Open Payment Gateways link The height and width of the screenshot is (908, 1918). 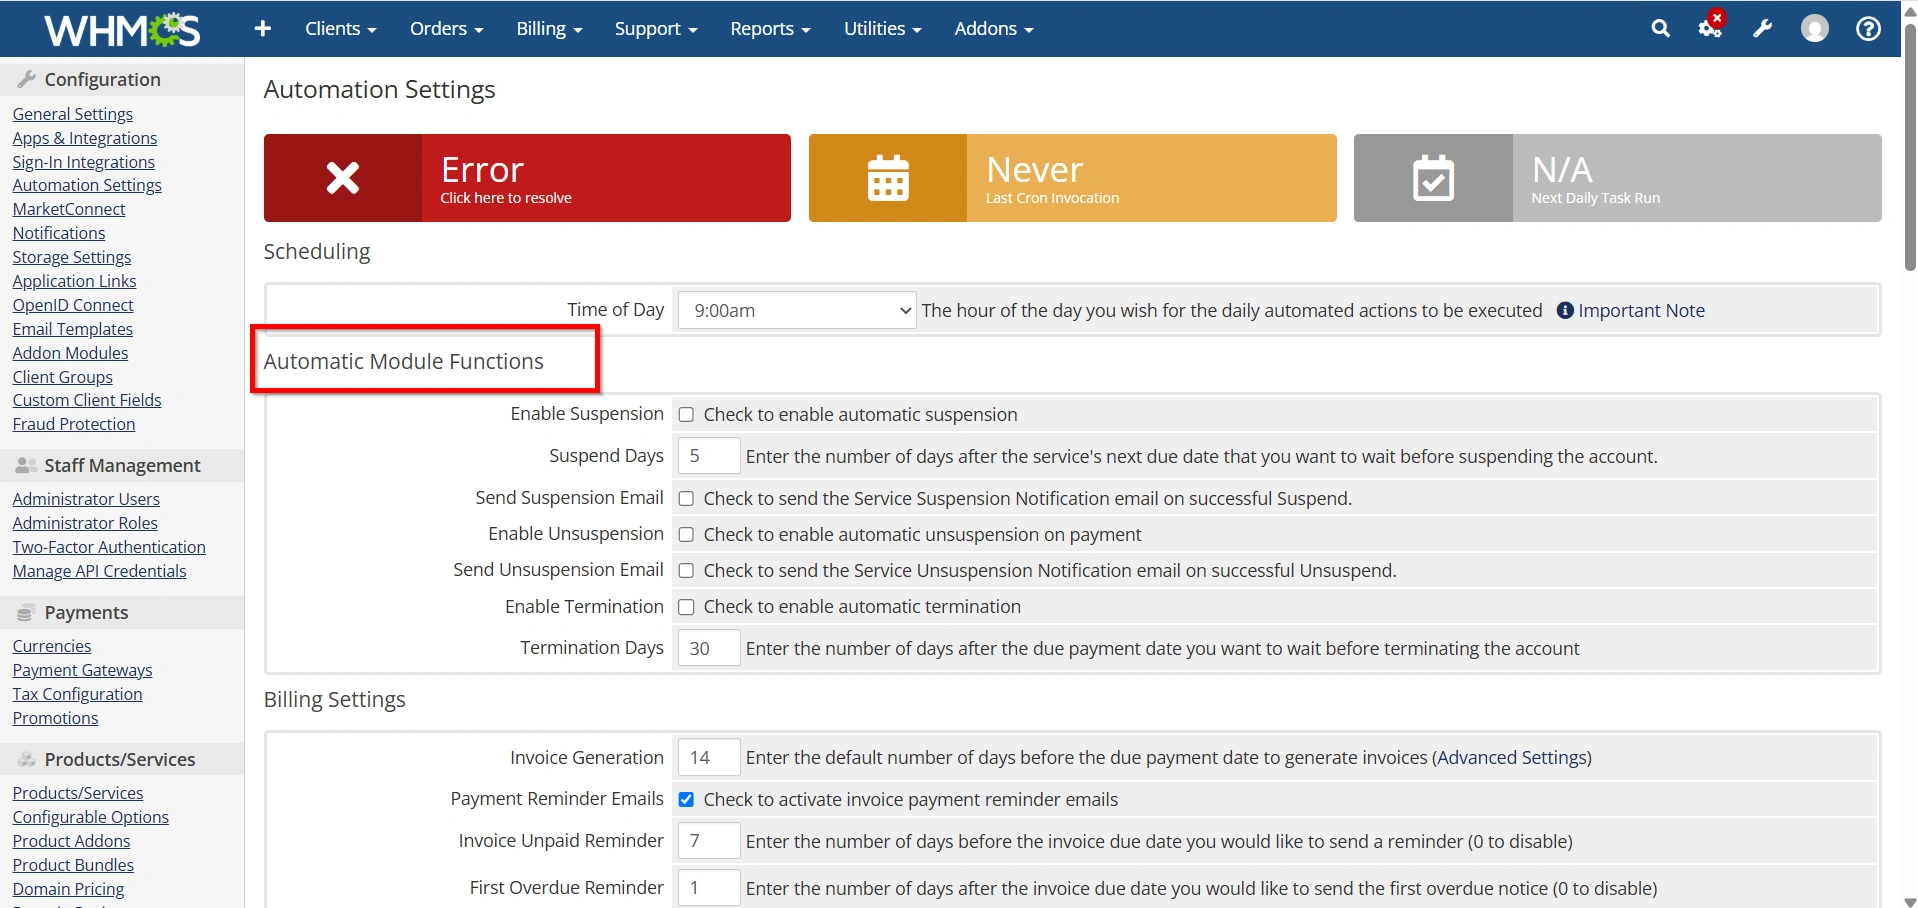(83, 670)
